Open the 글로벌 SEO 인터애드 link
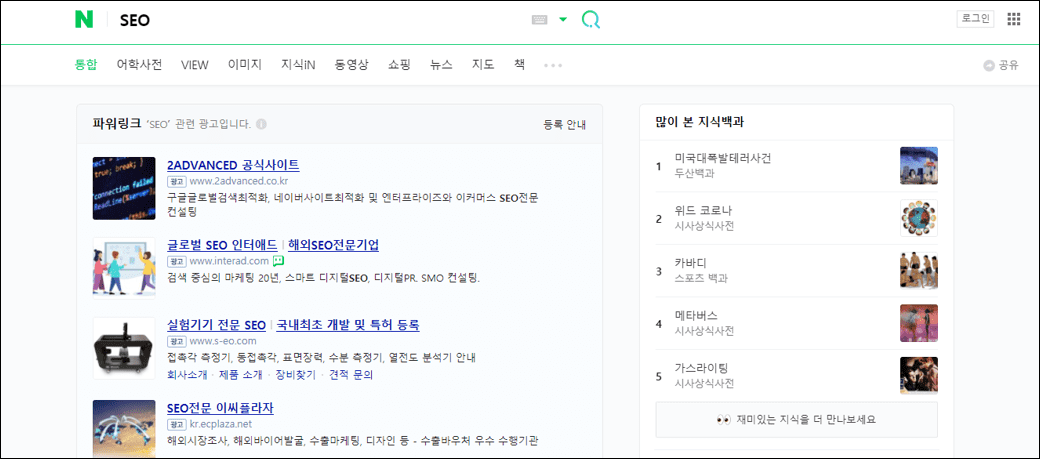Image resolution: width=1040 pixels, height=459 pixels. tap(222, 245)
